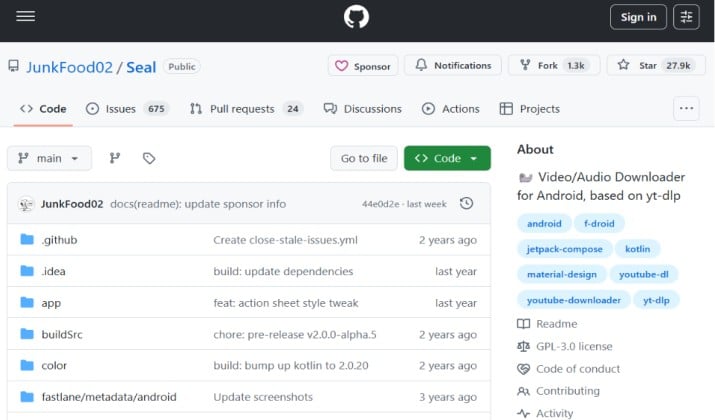
Task: Open the Discussions tab
Action: point(363,109)
